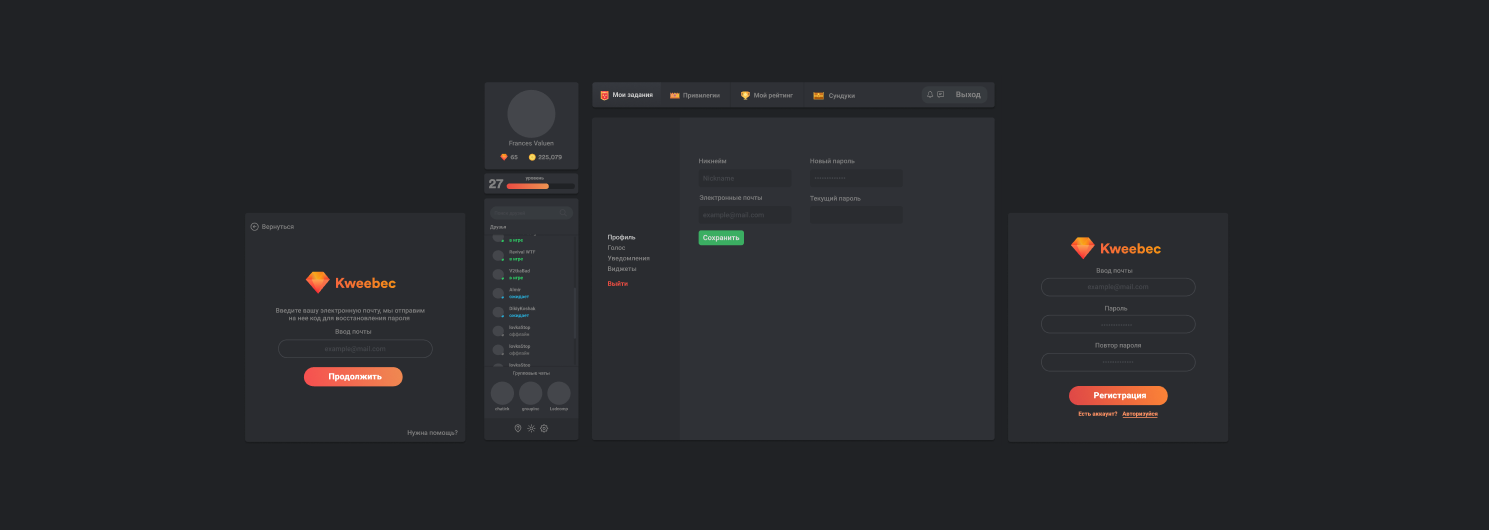Focus the Новый пароль input field
The height and width of the screenshot is (530, 1489).
pos(856,178)
